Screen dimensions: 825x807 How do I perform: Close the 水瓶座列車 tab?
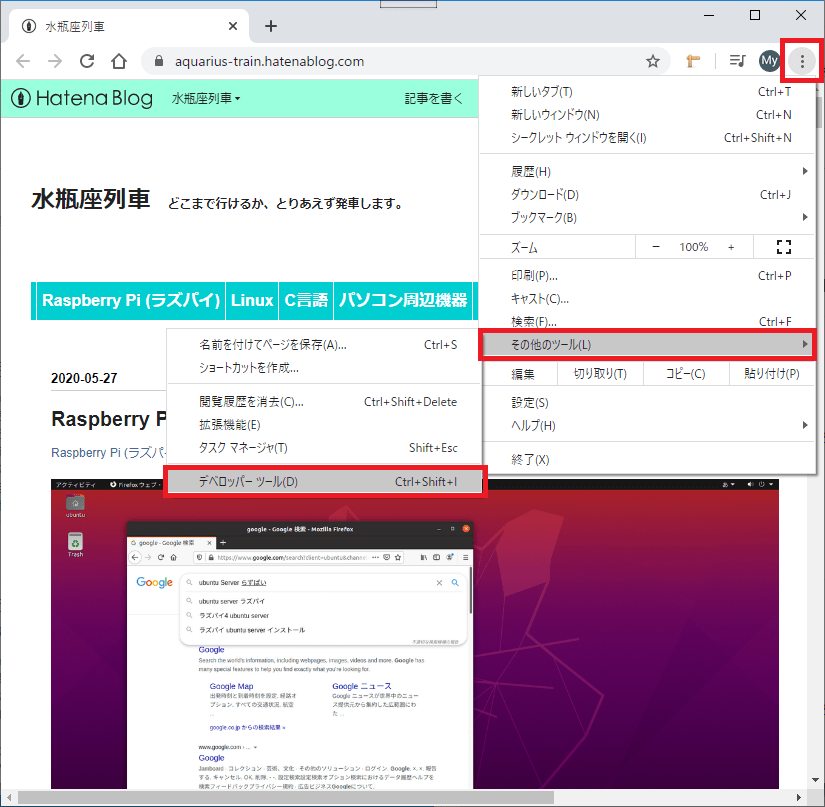(x=233, y=26)
